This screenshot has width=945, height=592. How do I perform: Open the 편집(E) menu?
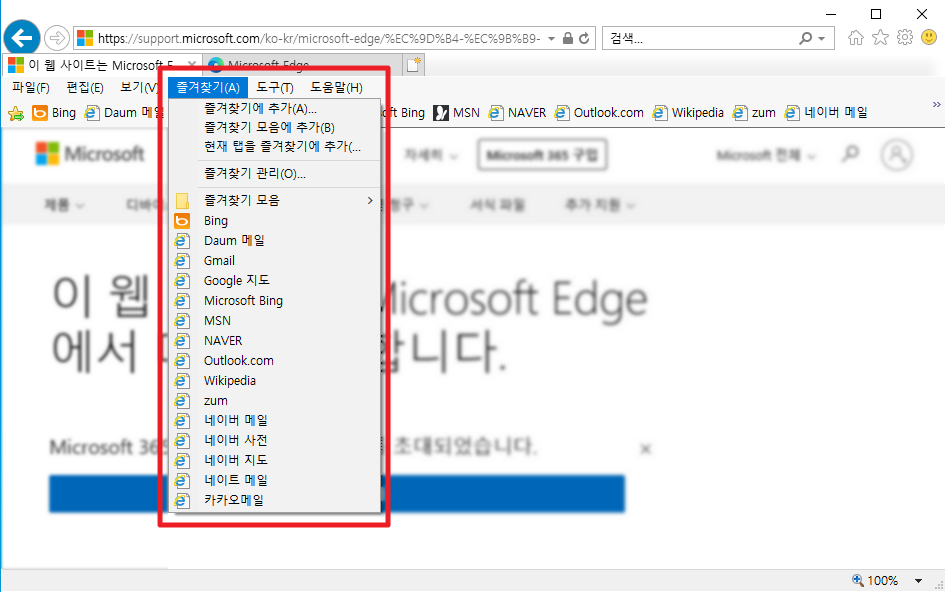click(x=85, y=87)
